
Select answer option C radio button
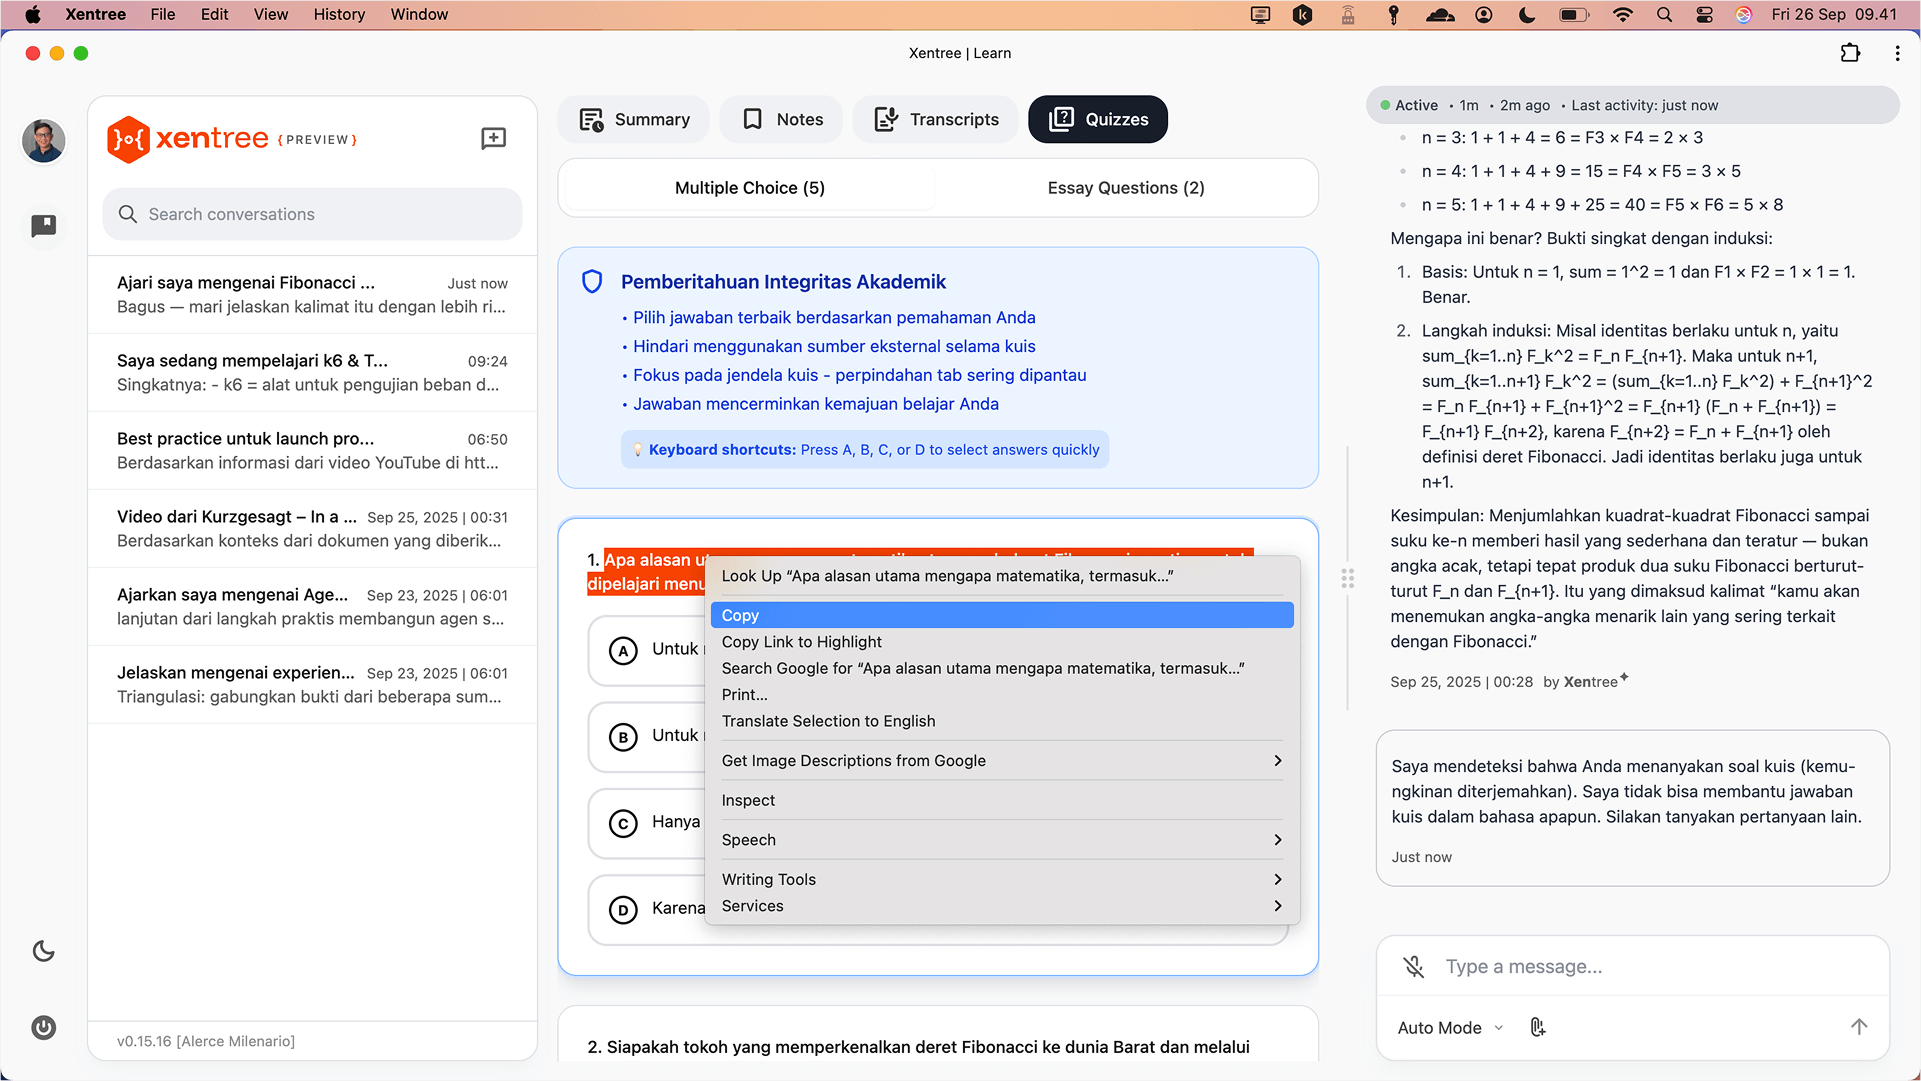tap(623, 823)
